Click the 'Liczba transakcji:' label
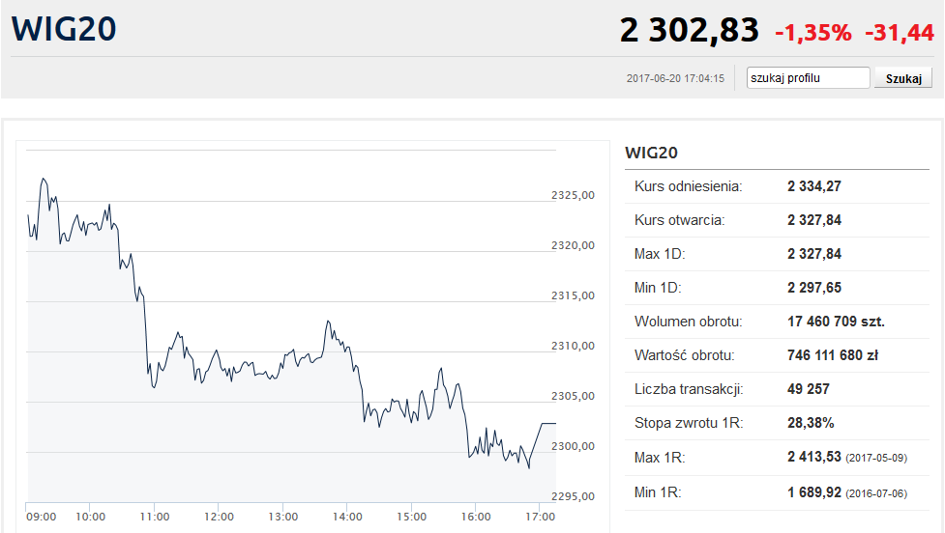 coord(688,389)
